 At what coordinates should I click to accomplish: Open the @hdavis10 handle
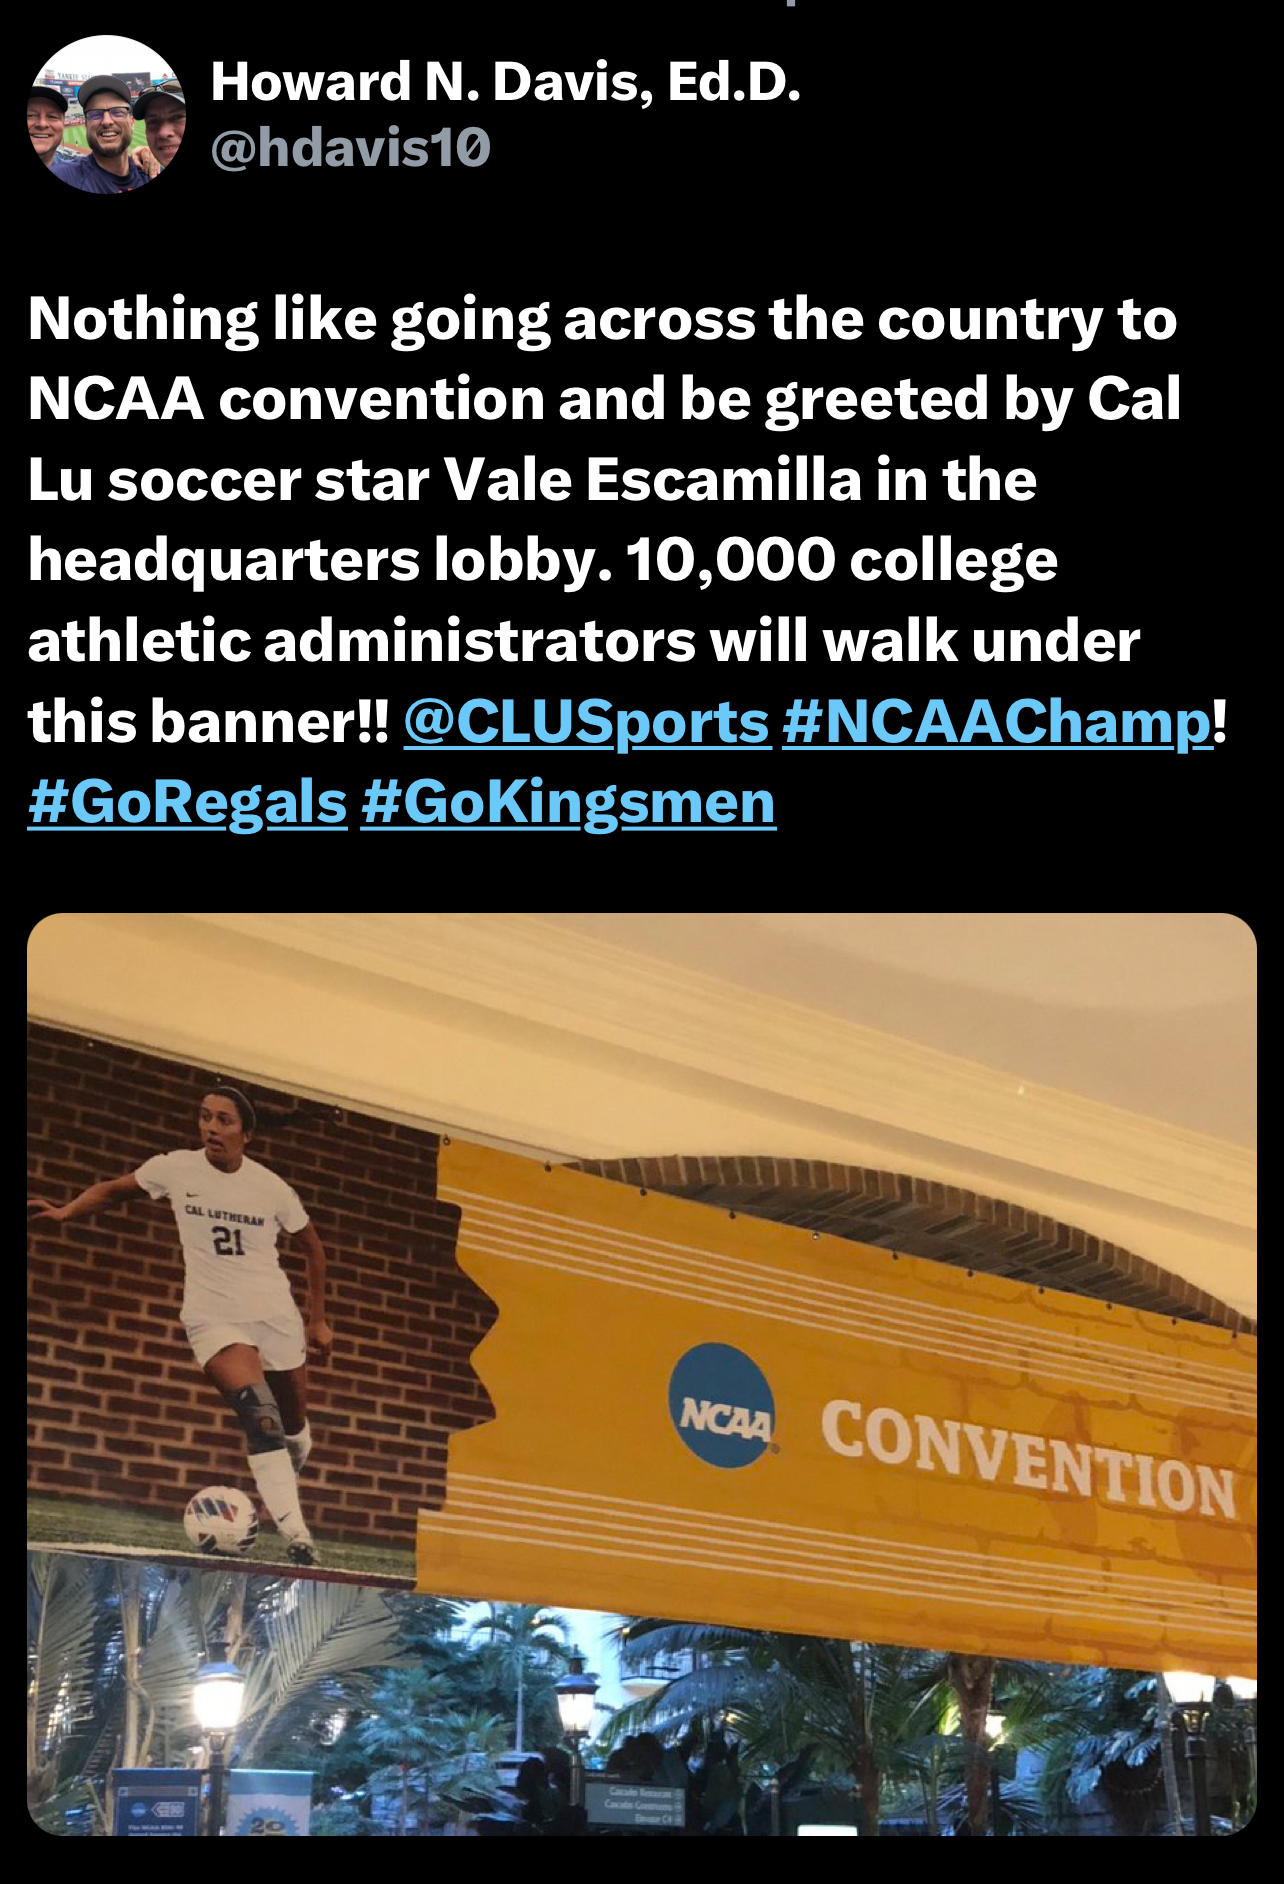[x=351, y=148]
